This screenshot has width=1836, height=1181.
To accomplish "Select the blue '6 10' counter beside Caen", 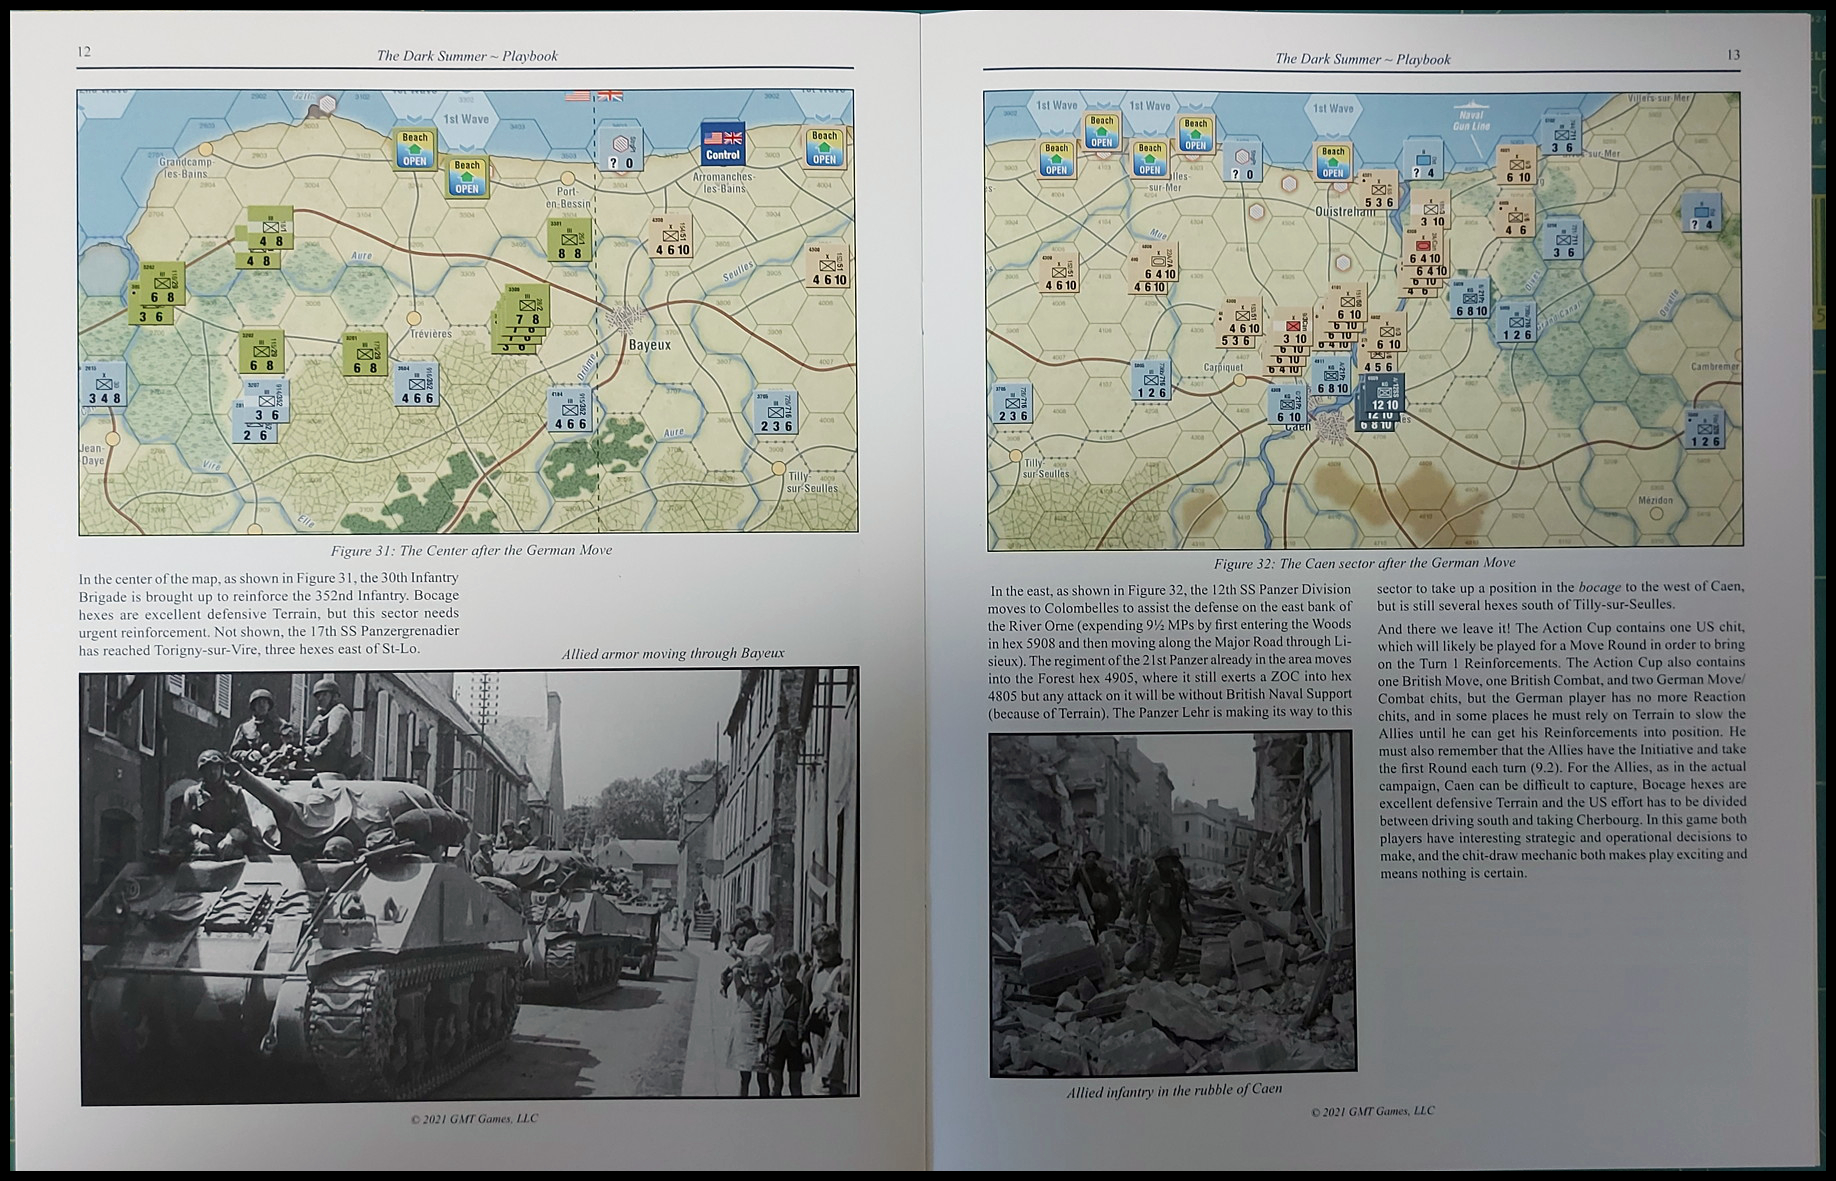I will coord(1288,405).
